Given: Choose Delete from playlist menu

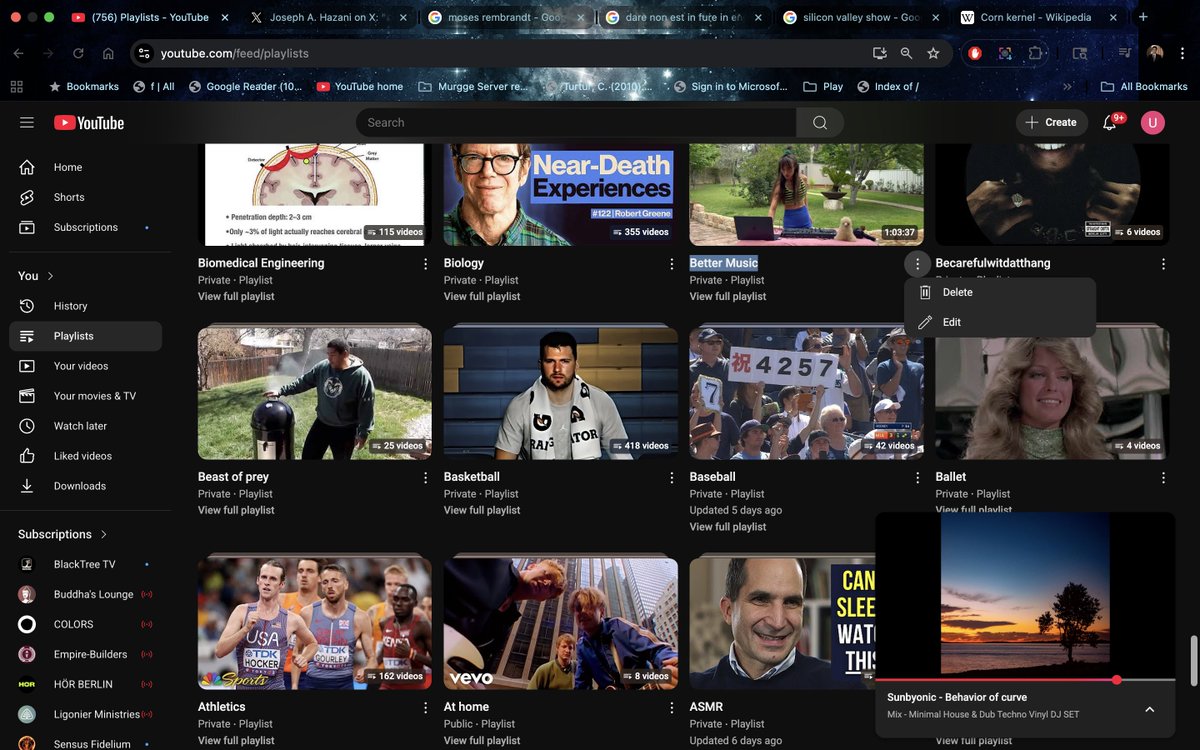Looking at the screenshot, I should [1000, 292].
